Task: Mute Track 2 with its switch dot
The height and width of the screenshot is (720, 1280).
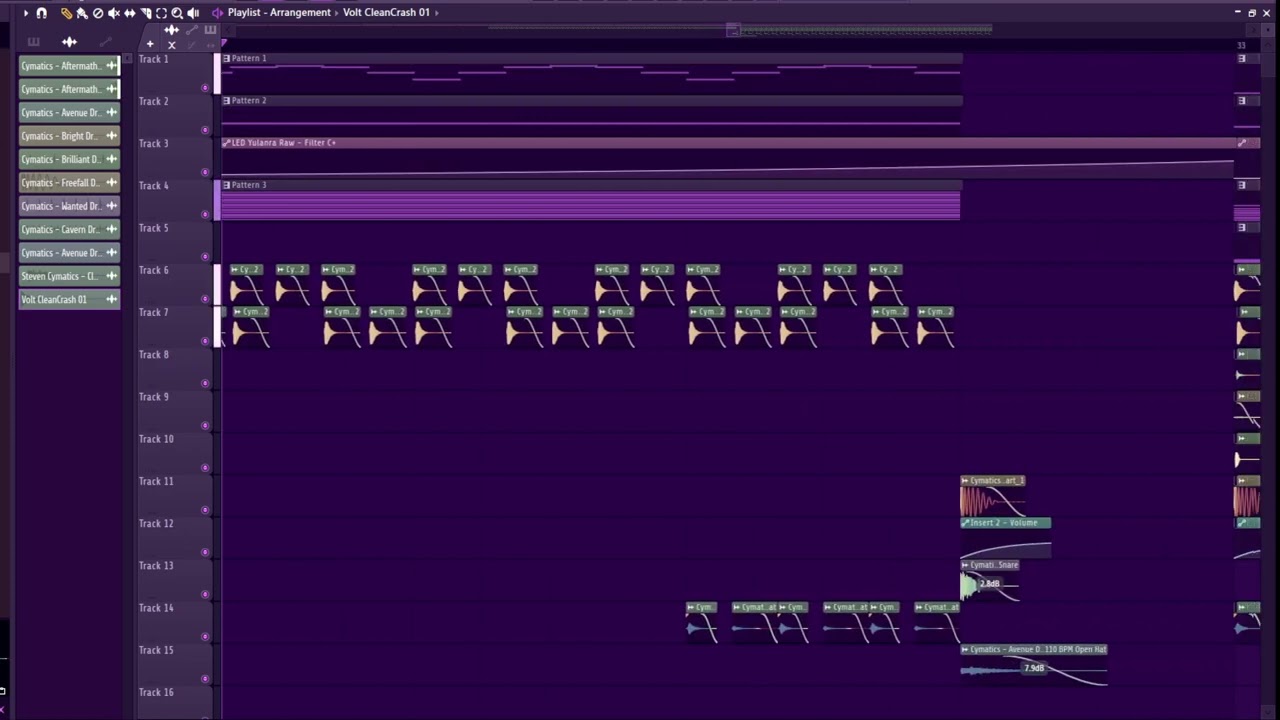Action: point(205,130)
